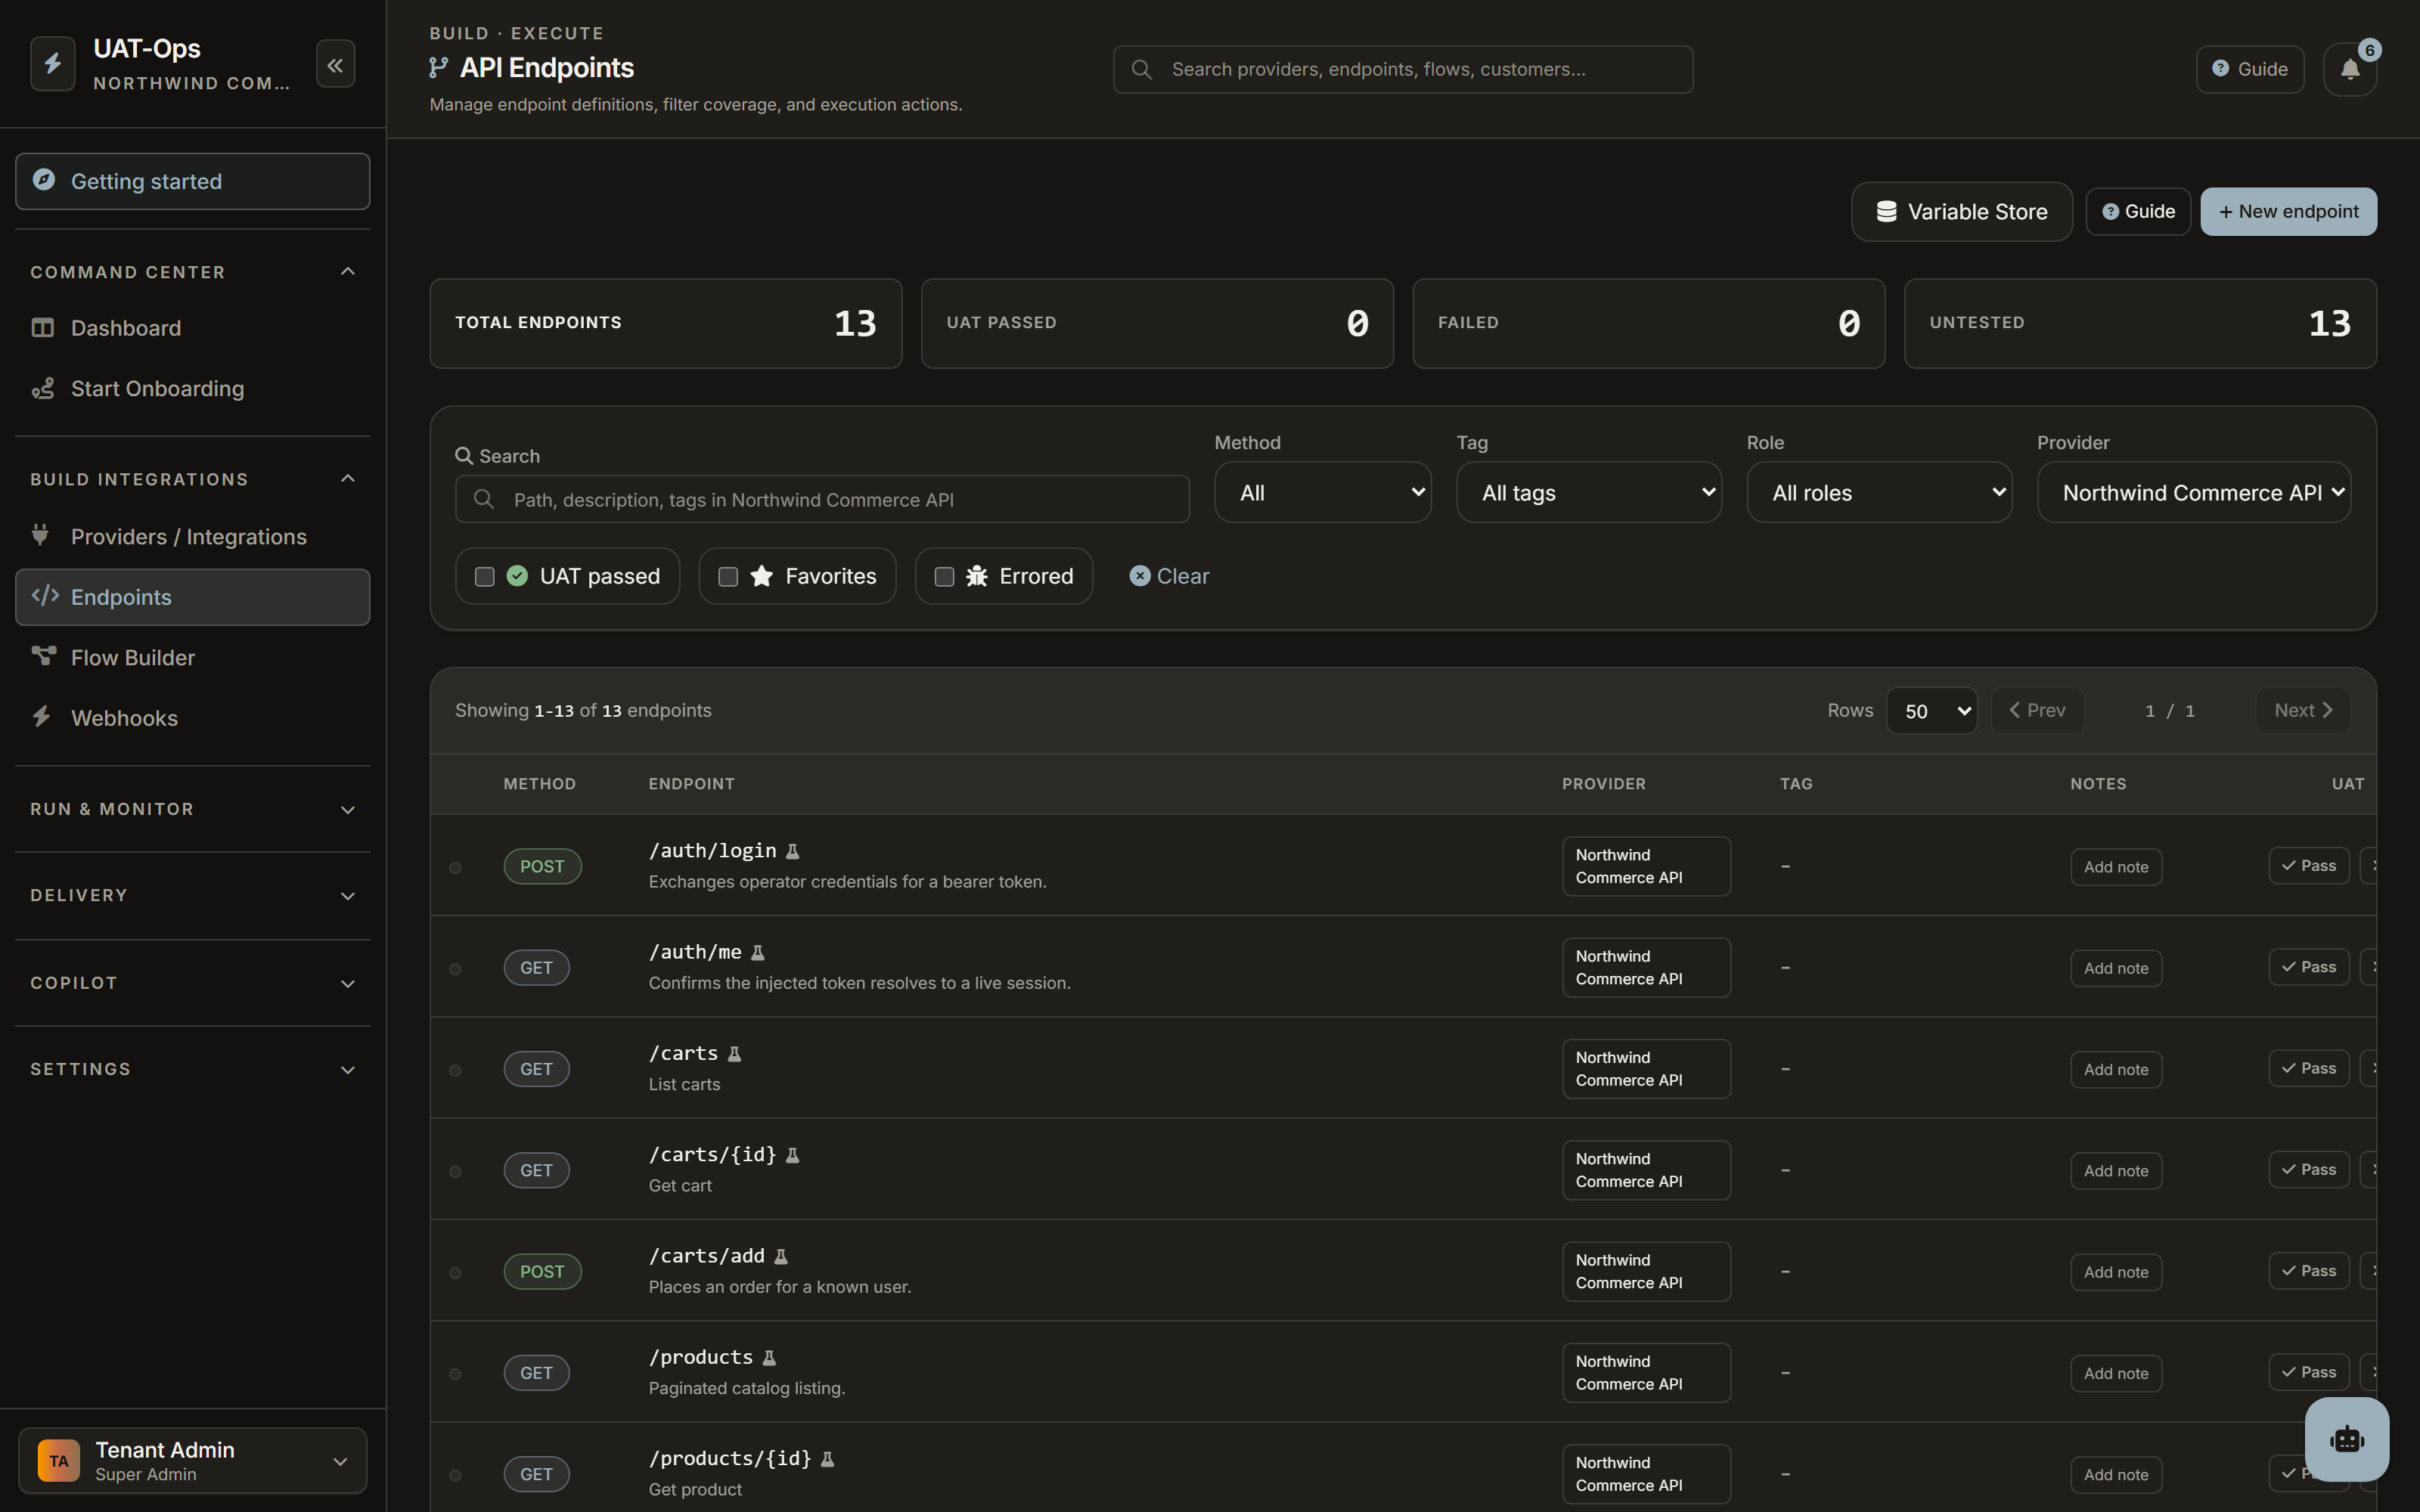Screen dimensions: 2420x1512
Task: Click the status dot on /auth/login row
Action: (455, 867)
